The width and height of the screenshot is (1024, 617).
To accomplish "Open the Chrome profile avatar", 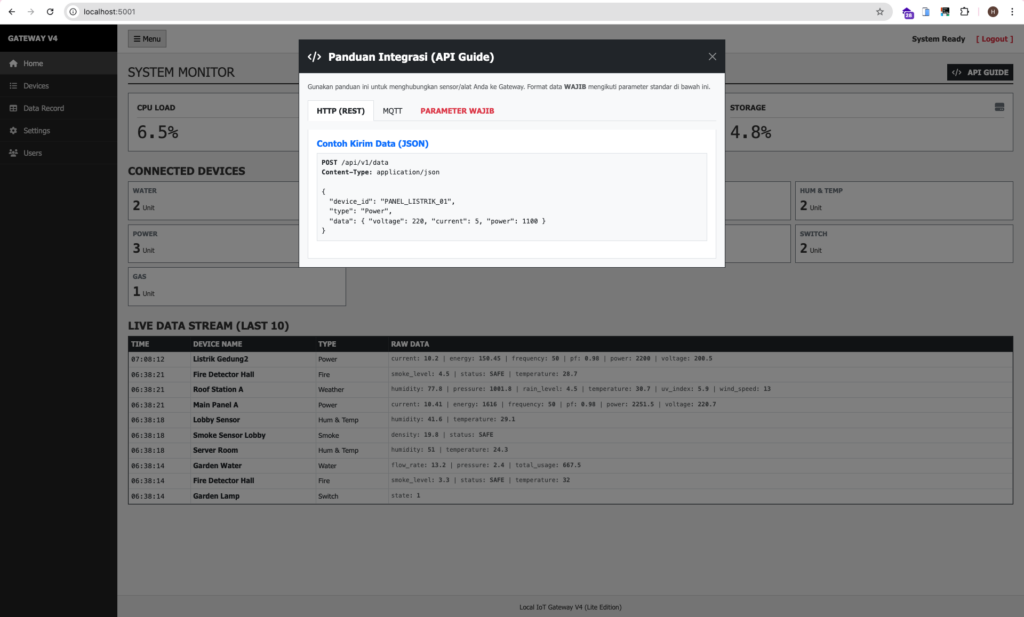I will click(992, 11).
